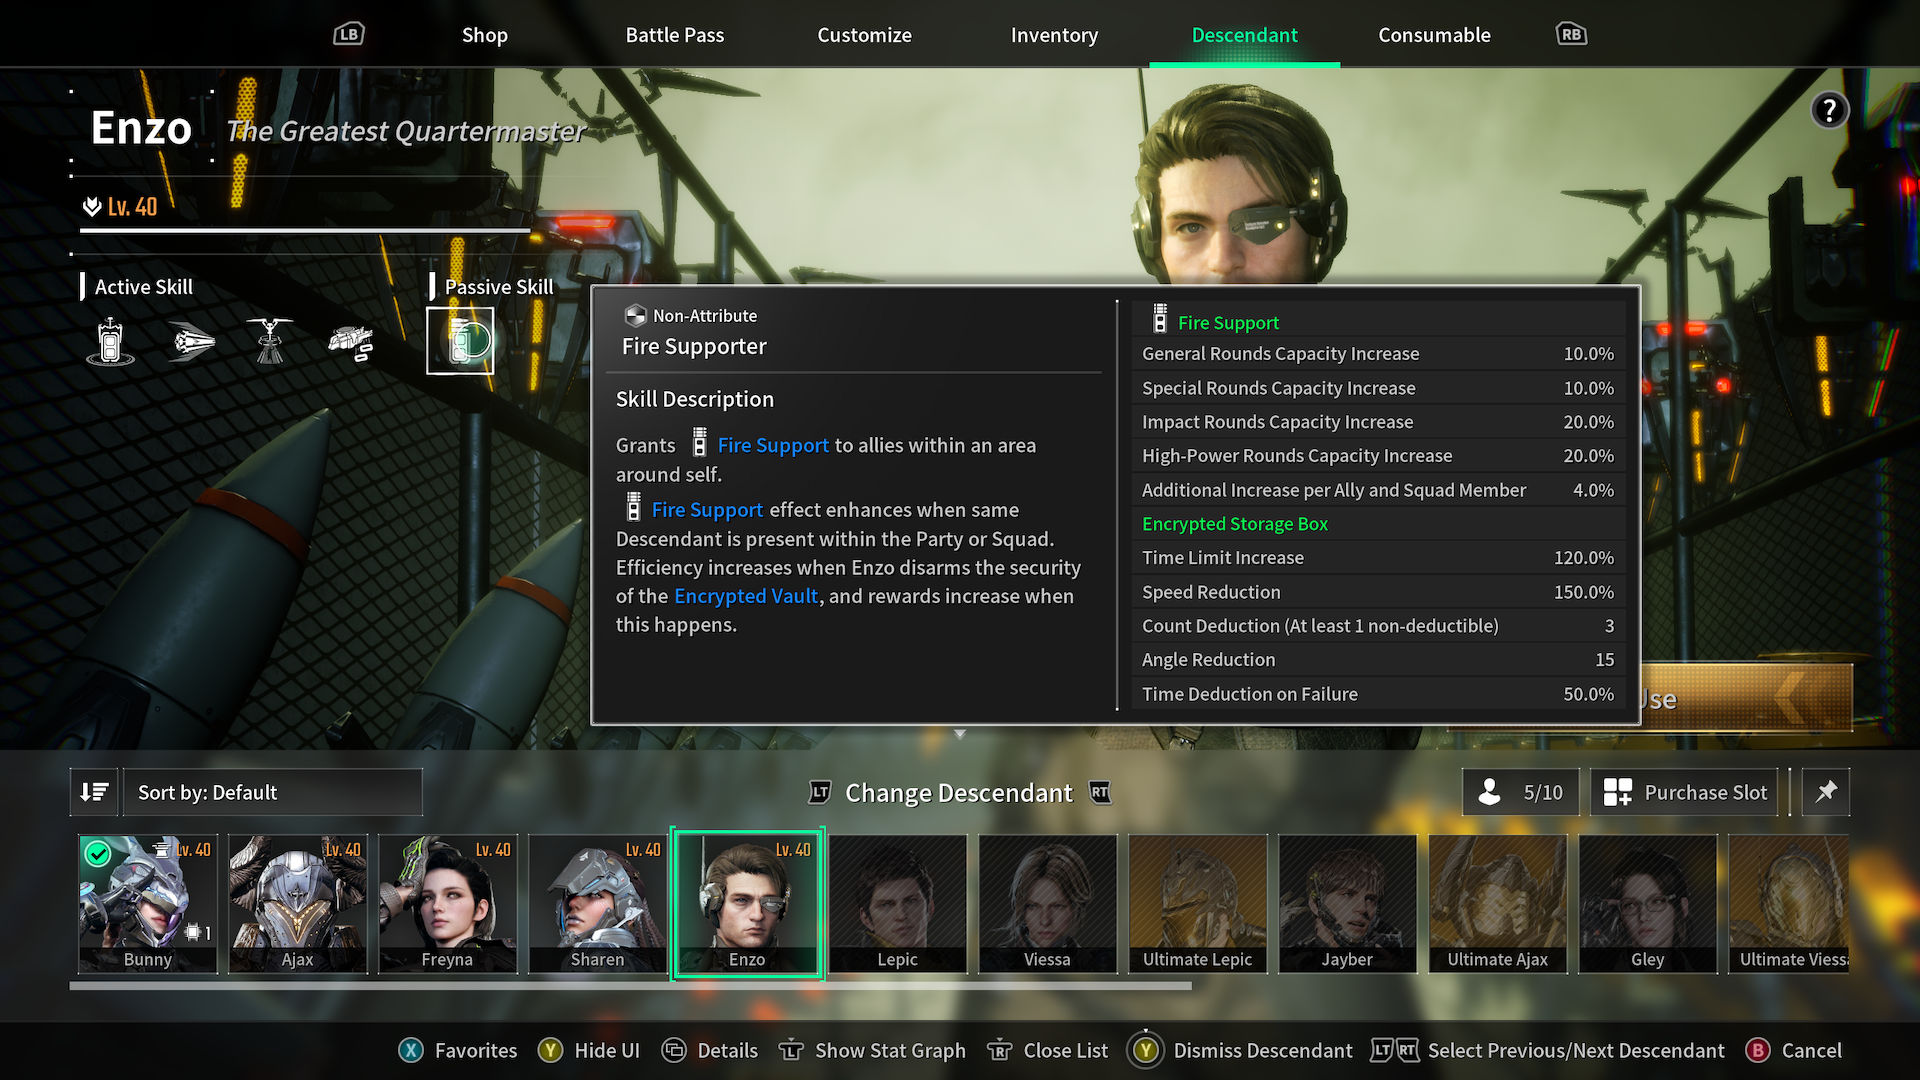Screen dimensions: 1920x1080
Task: Select the Fire Supporter passive skill icon
Action: click(462, 340)
